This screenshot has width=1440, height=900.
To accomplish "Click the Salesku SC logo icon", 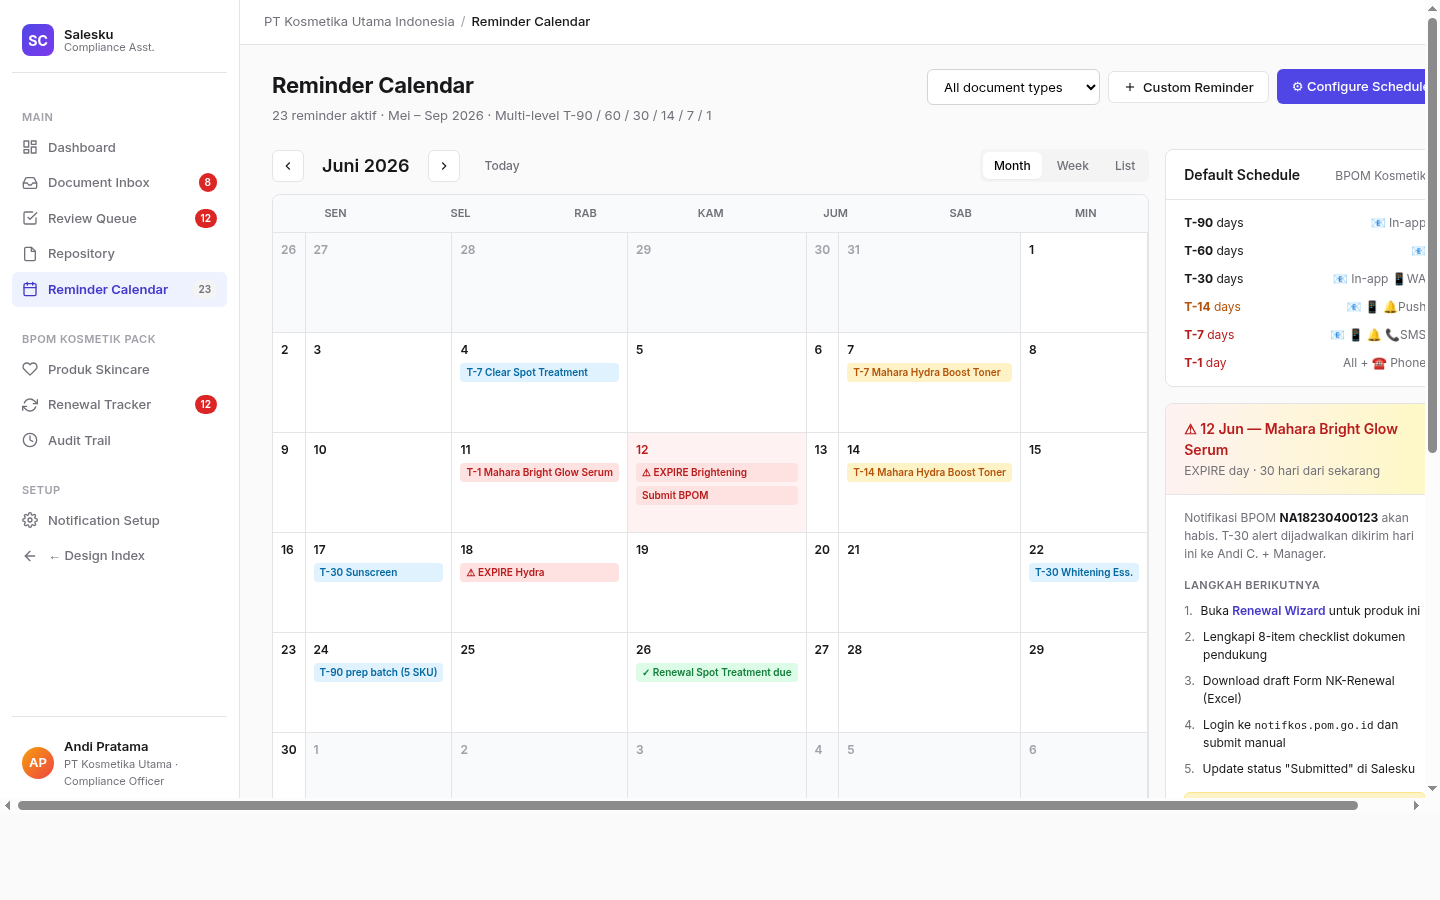I will (x=38, y=40).
